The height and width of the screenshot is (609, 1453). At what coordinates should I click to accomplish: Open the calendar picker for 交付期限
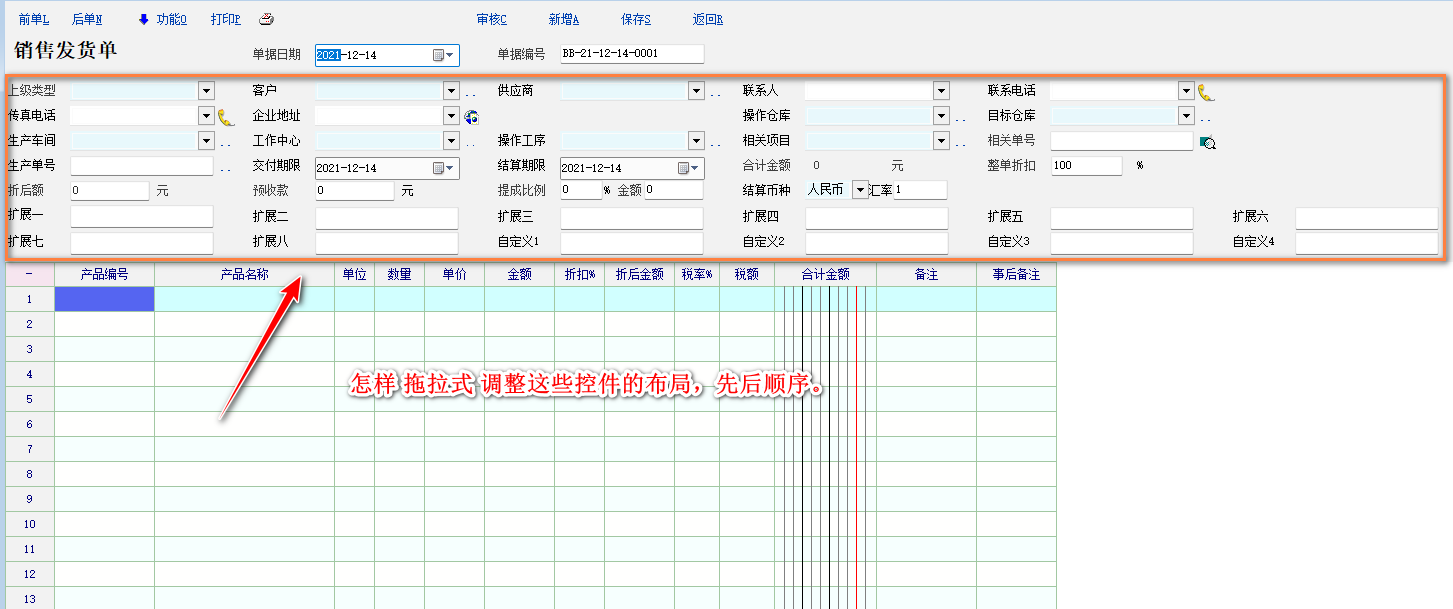[443, 168]
